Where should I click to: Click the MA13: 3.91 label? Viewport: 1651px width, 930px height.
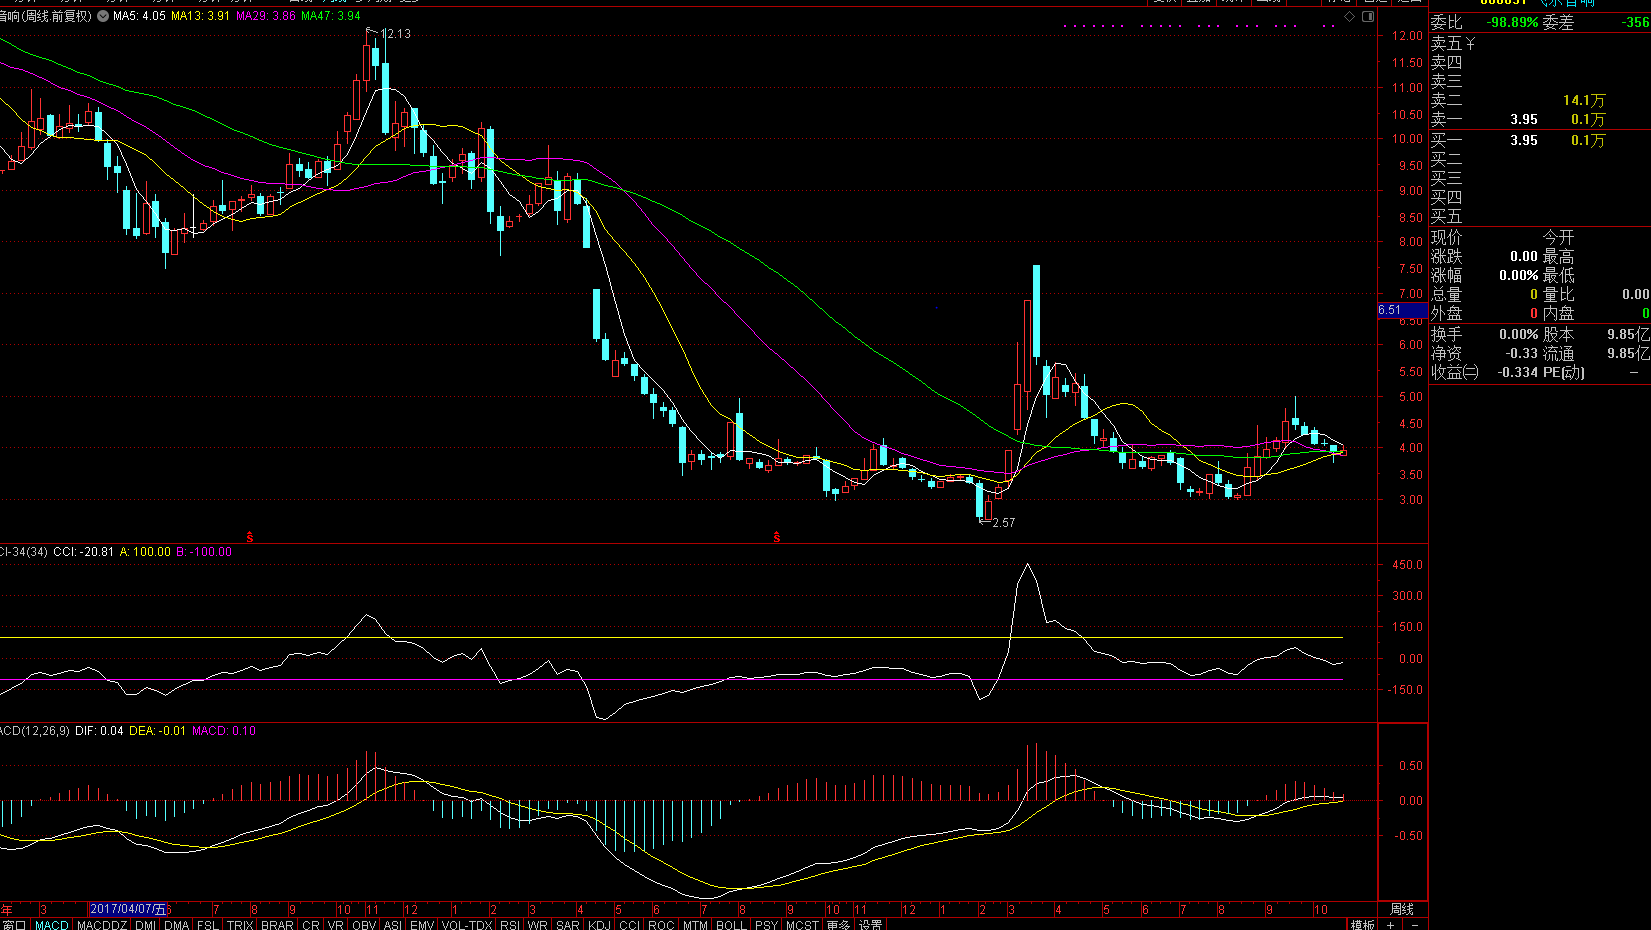click(x=200, y=16)
